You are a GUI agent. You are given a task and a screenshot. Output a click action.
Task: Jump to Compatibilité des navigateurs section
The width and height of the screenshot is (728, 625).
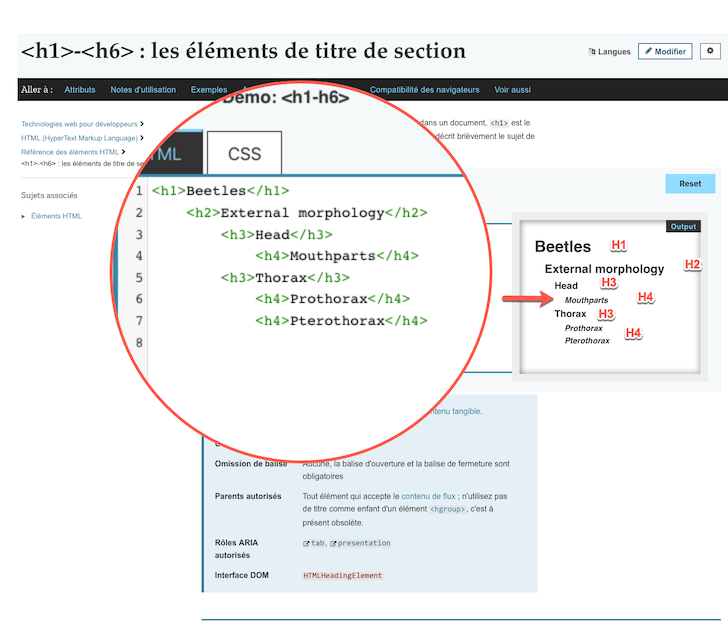coord(424,90)
